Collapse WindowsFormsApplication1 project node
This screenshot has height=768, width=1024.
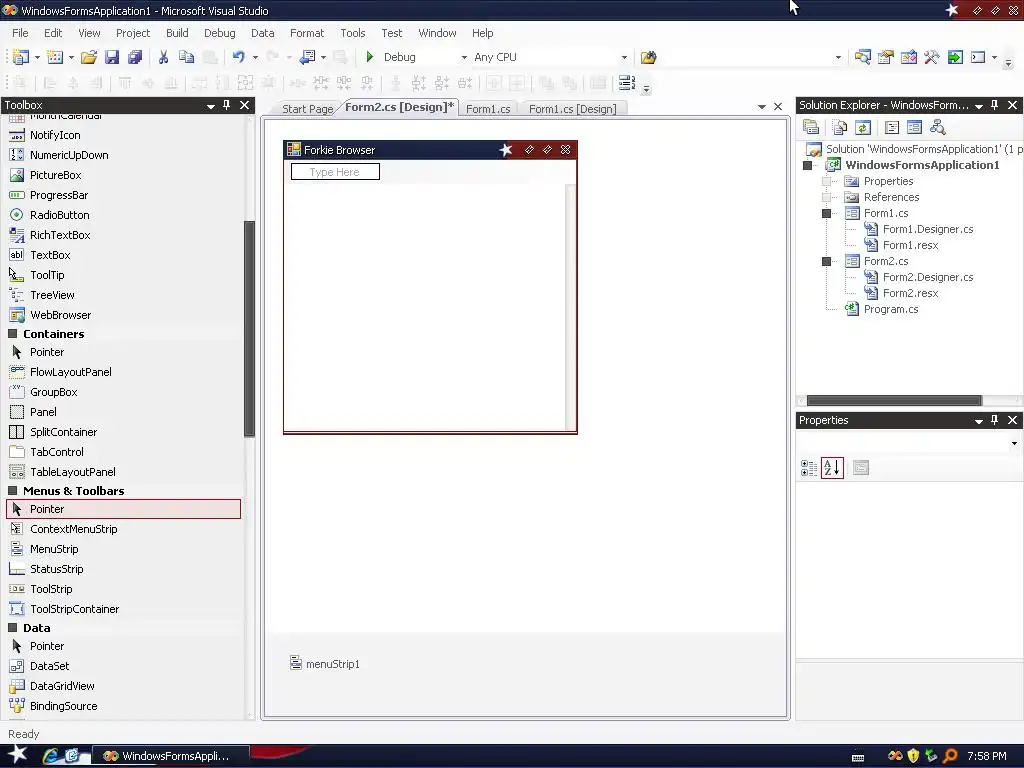tap(807, 165)
